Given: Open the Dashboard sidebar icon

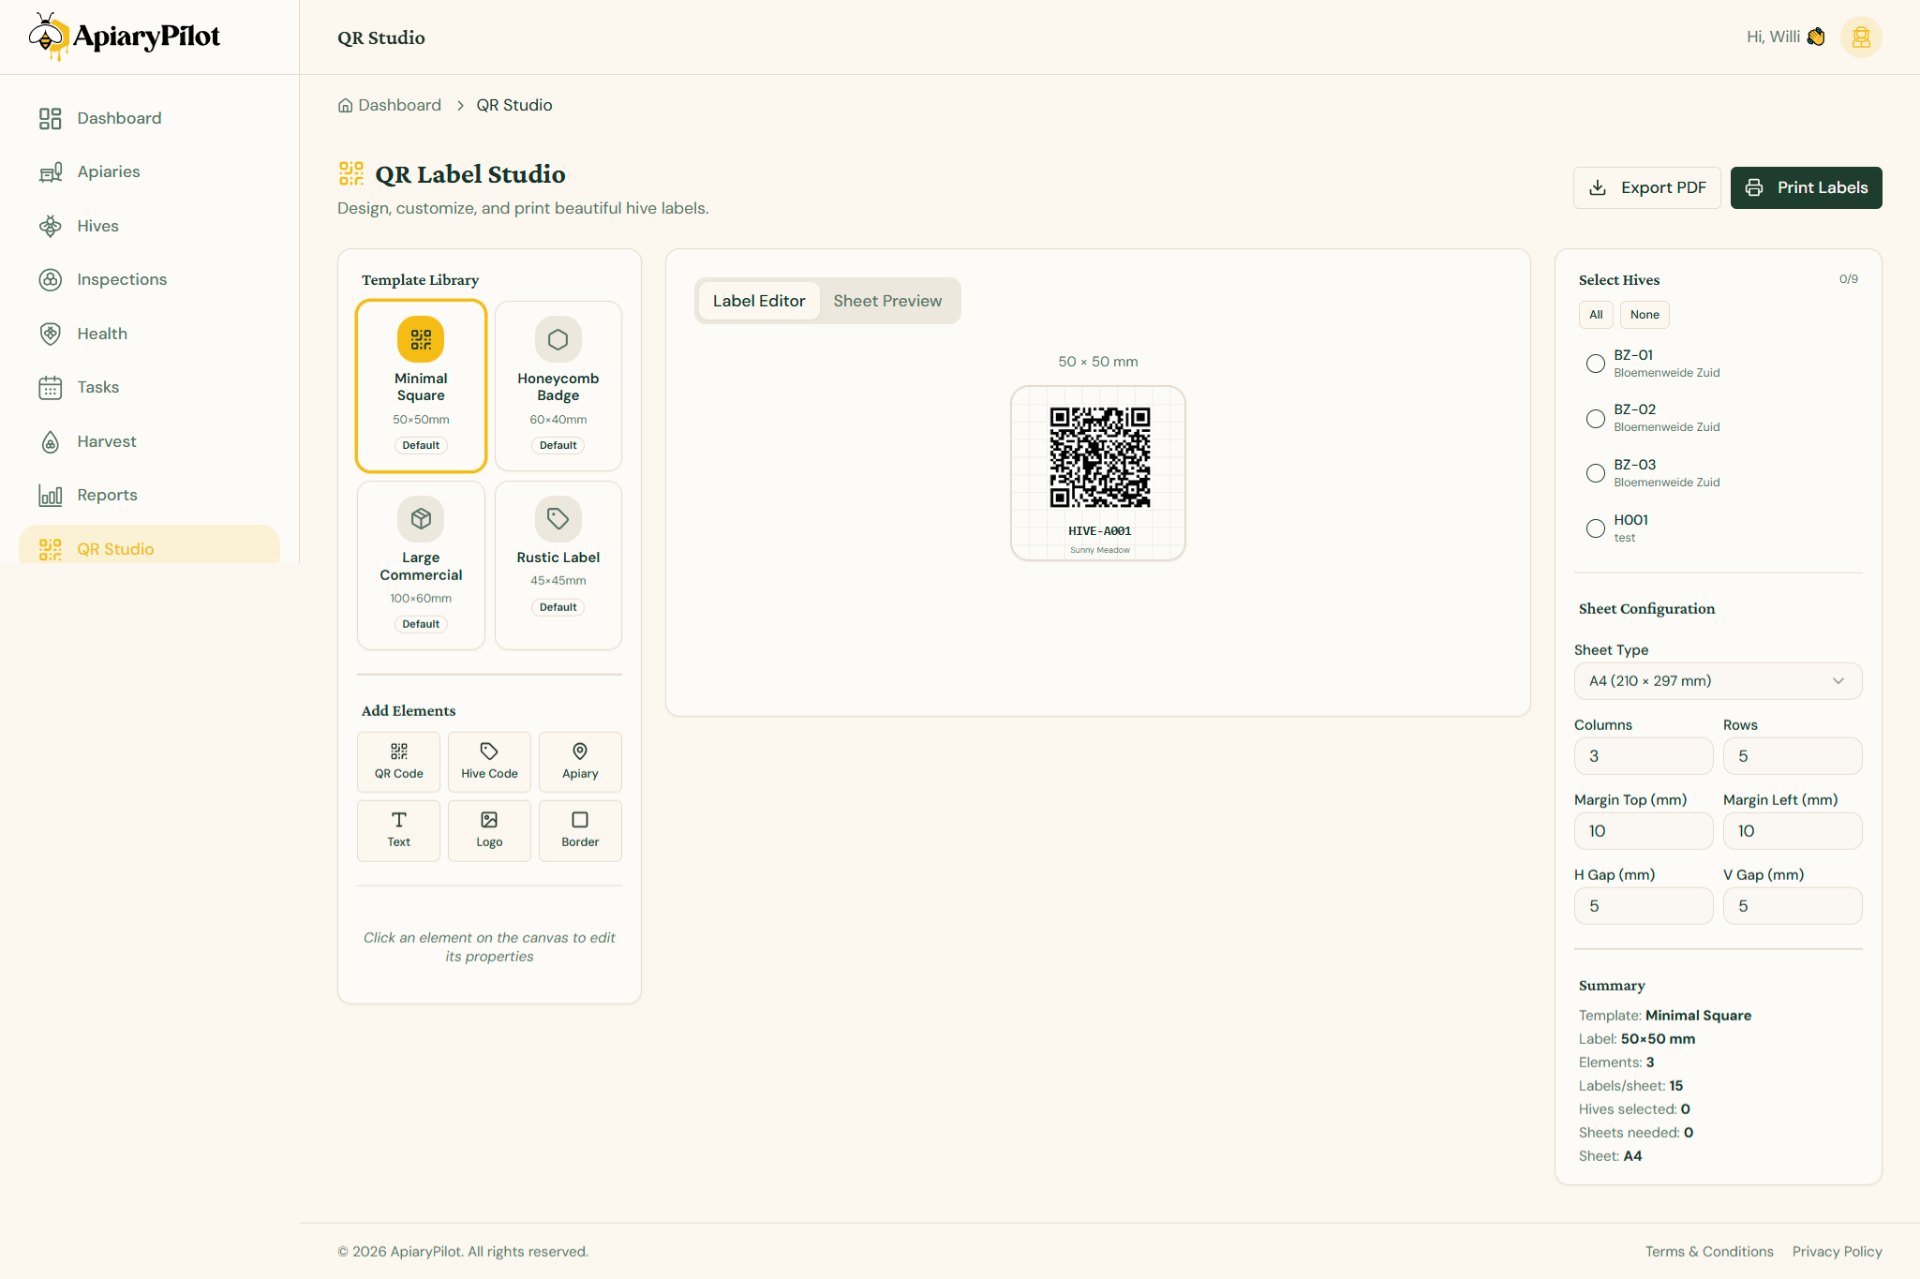Looking at the screenshot, I should click(50, 119).
